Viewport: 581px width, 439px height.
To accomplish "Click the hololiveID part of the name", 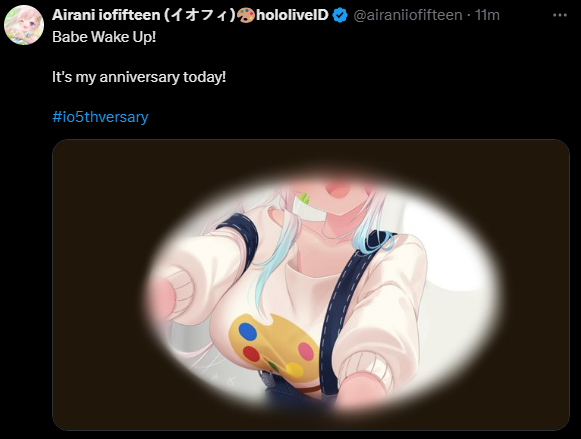I will pos(292,15).
